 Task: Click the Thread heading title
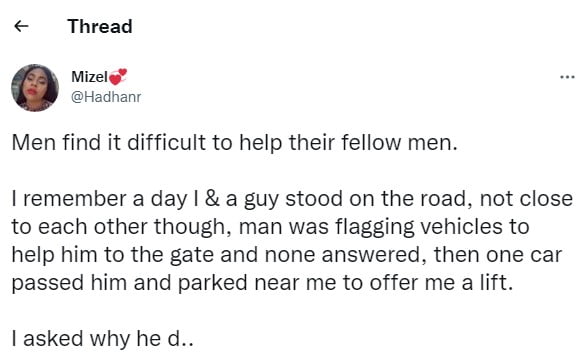(x=100, y=26)
